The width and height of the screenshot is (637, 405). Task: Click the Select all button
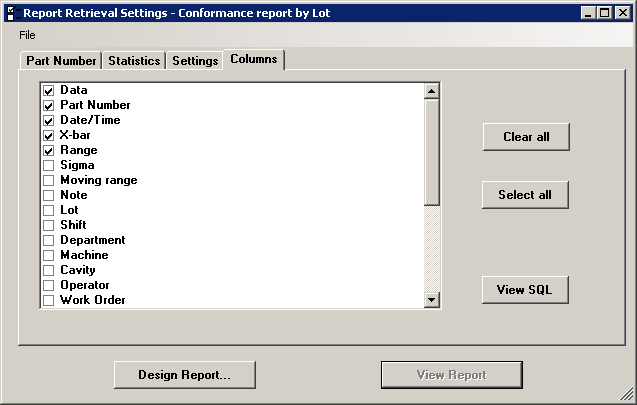click(x=525, y=195)
